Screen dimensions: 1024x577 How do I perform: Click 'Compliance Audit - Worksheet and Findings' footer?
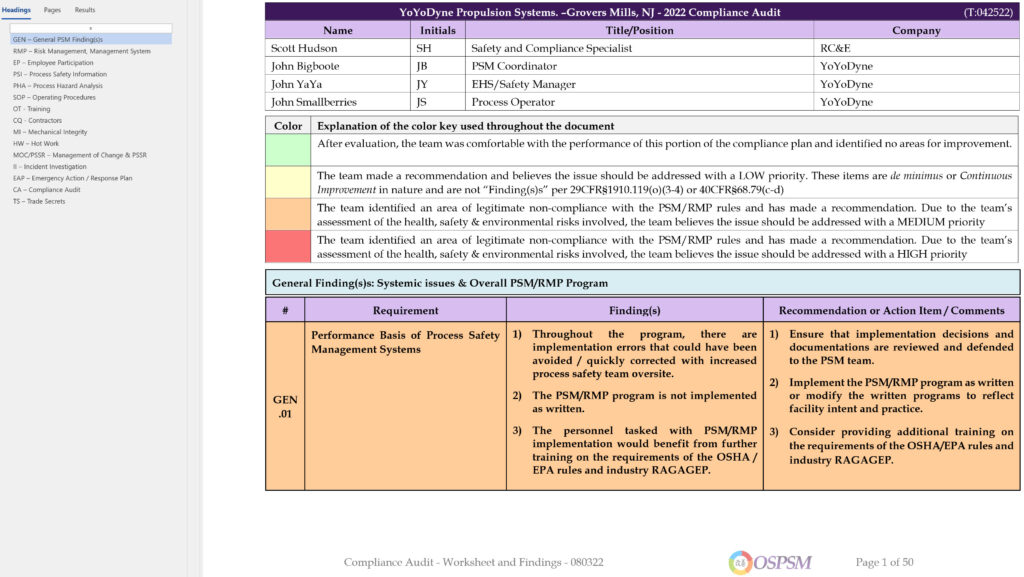coord(473,562)
